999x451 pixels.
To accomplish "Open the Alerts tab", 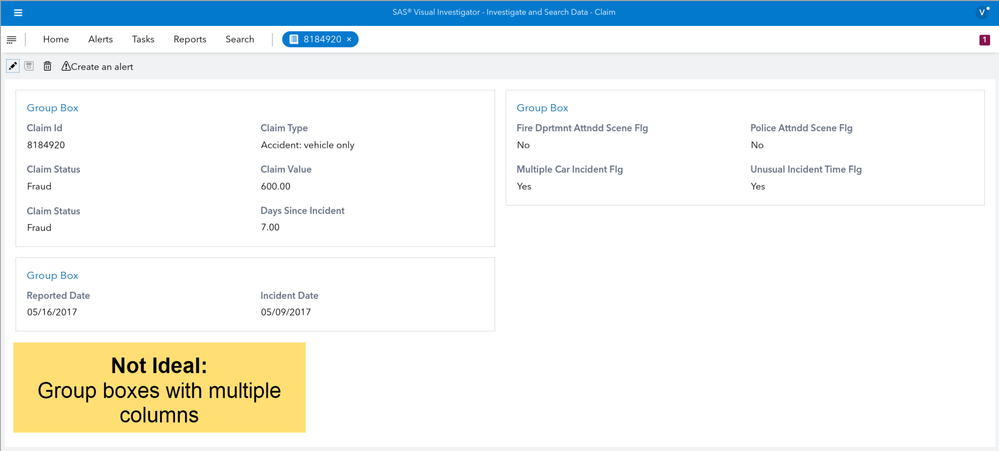I will (100, 40).
